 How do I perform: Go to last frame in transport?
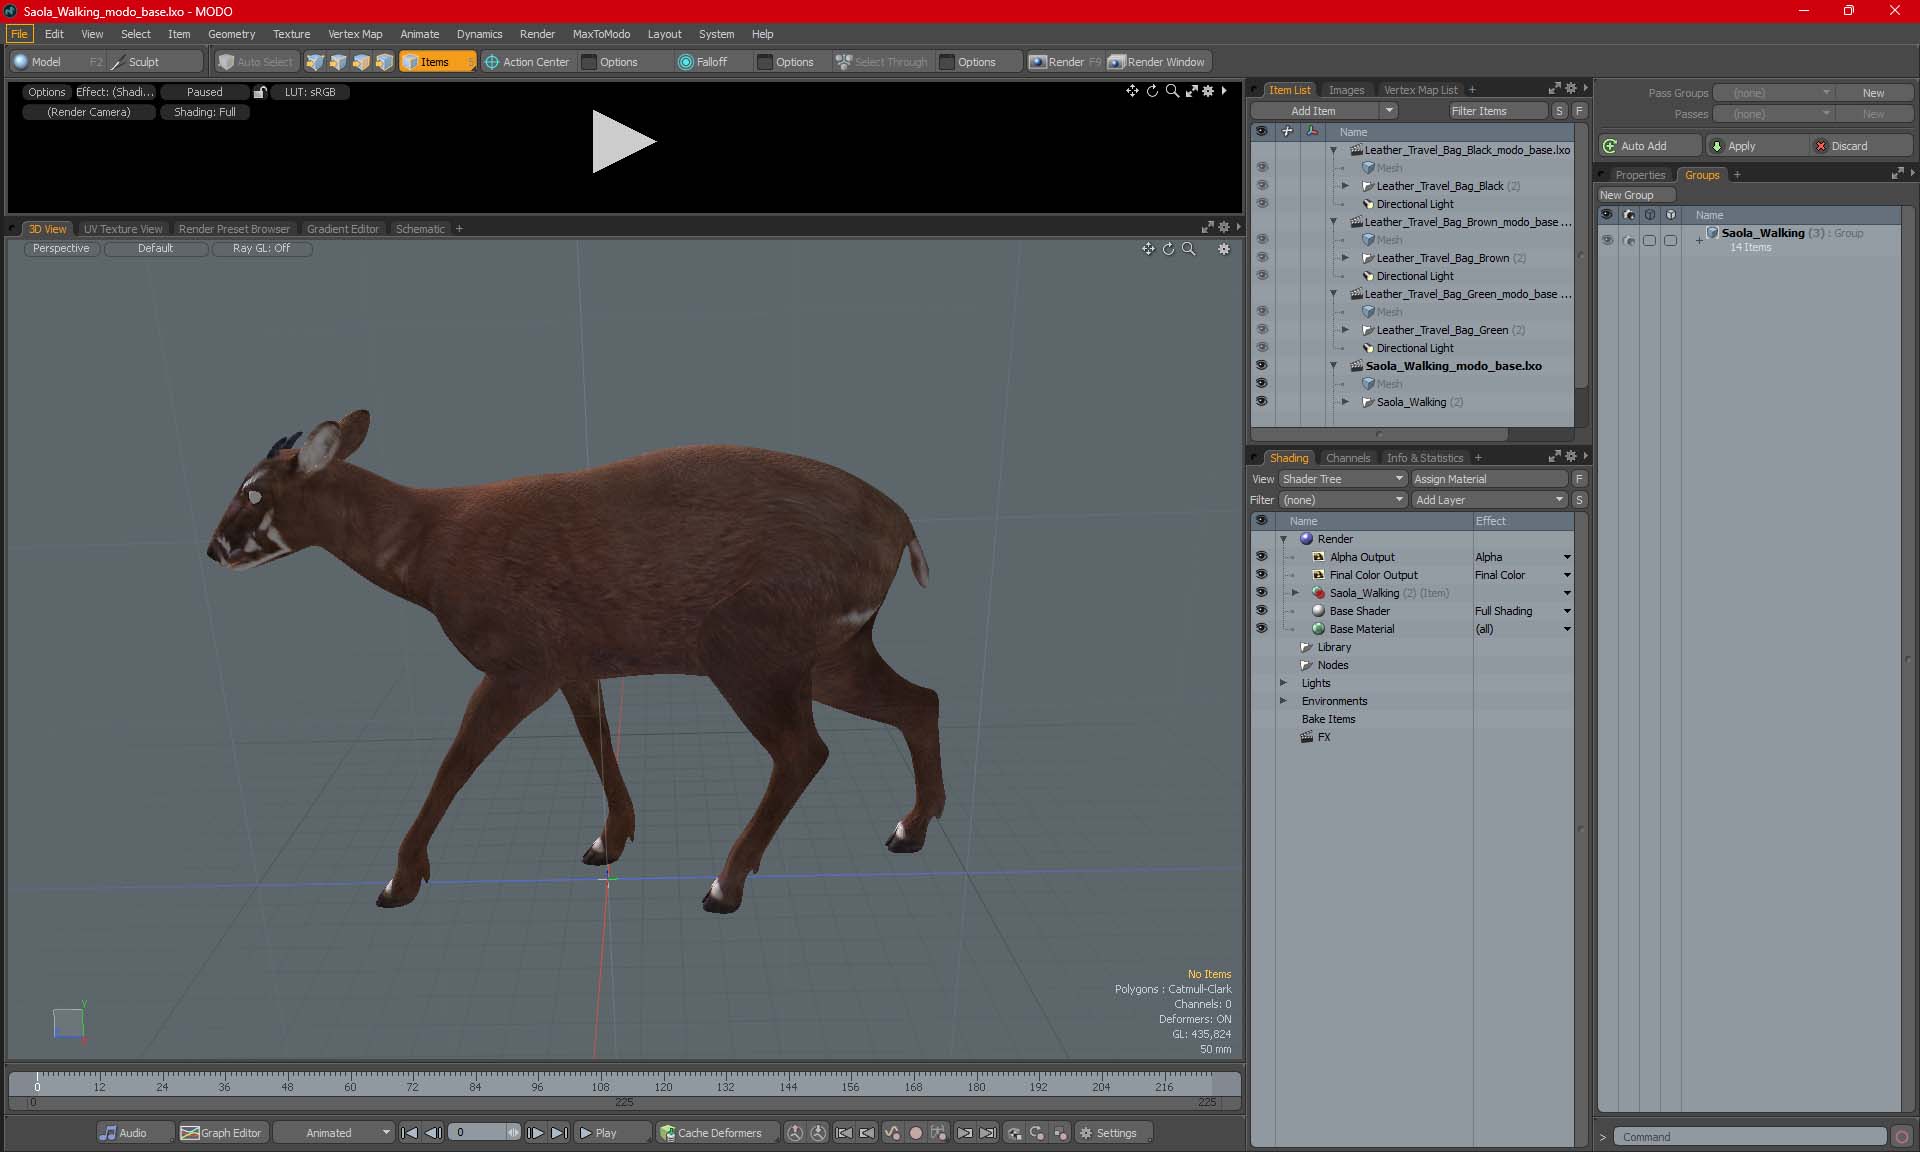559,1133
